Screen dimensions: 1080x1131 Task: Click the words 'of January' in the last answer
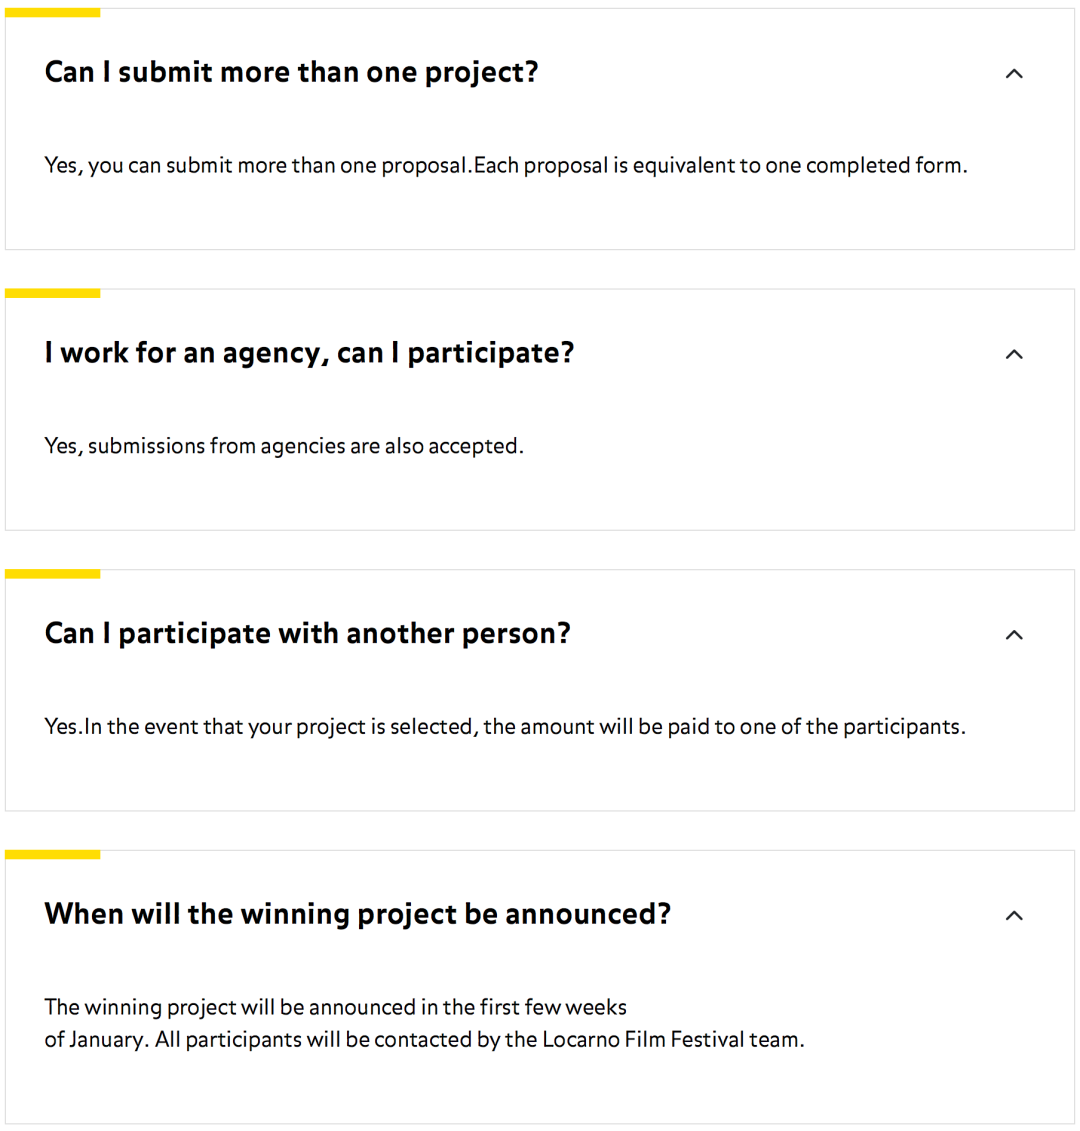pos(95,1040)
